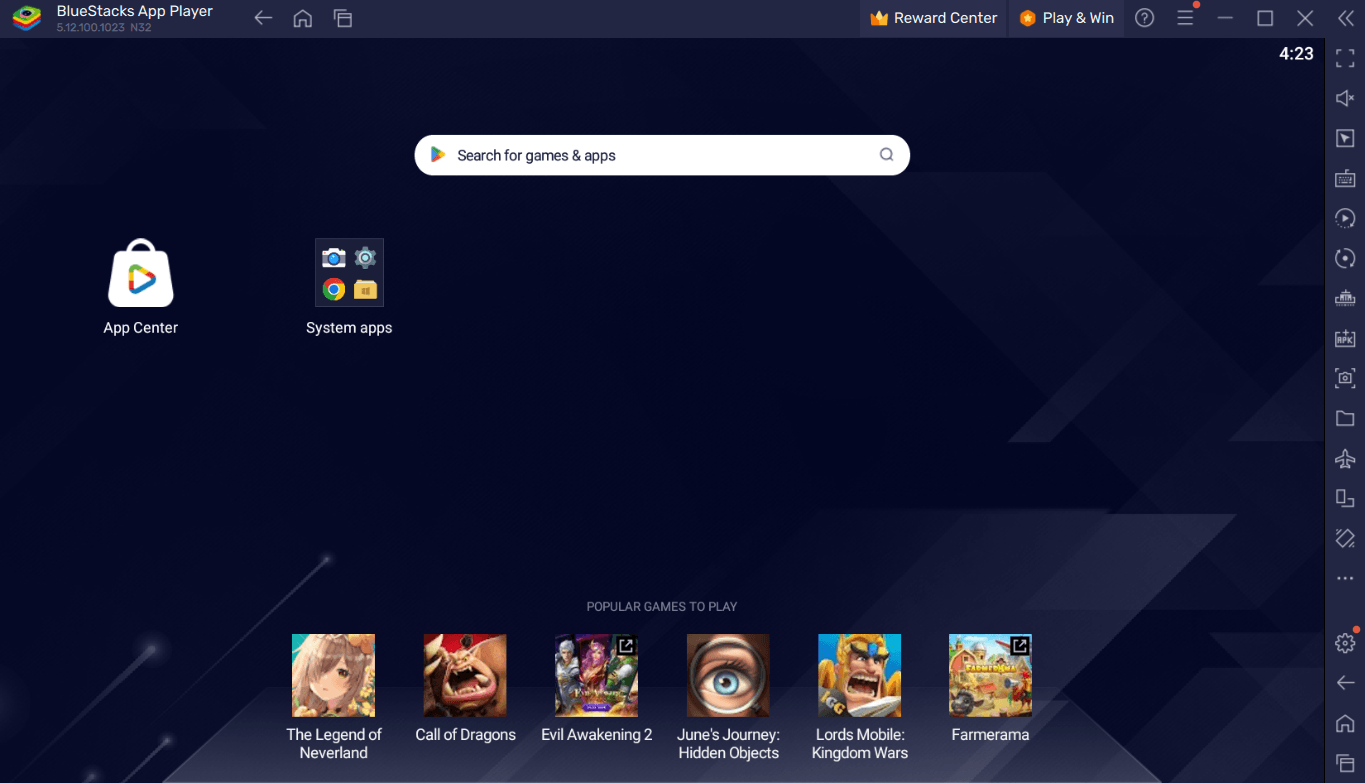Open Reward Center
1365x783 pixels.
(x=934, y=18)
